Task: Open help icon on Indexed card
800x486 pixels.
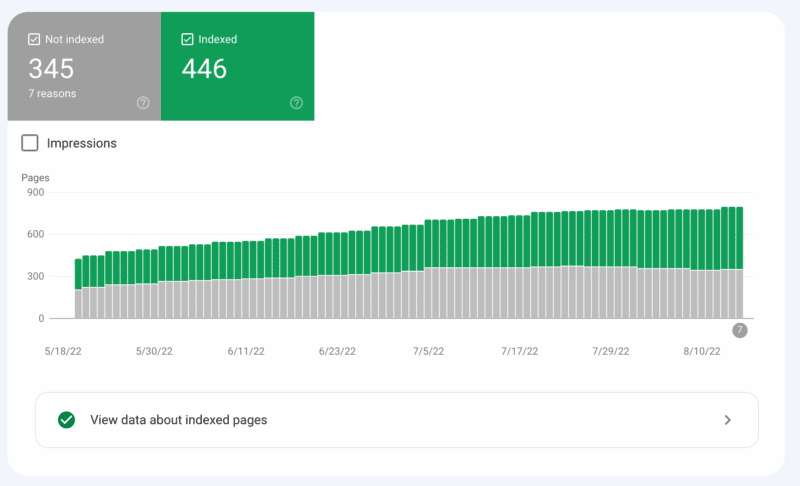Action: coord(296,102)
